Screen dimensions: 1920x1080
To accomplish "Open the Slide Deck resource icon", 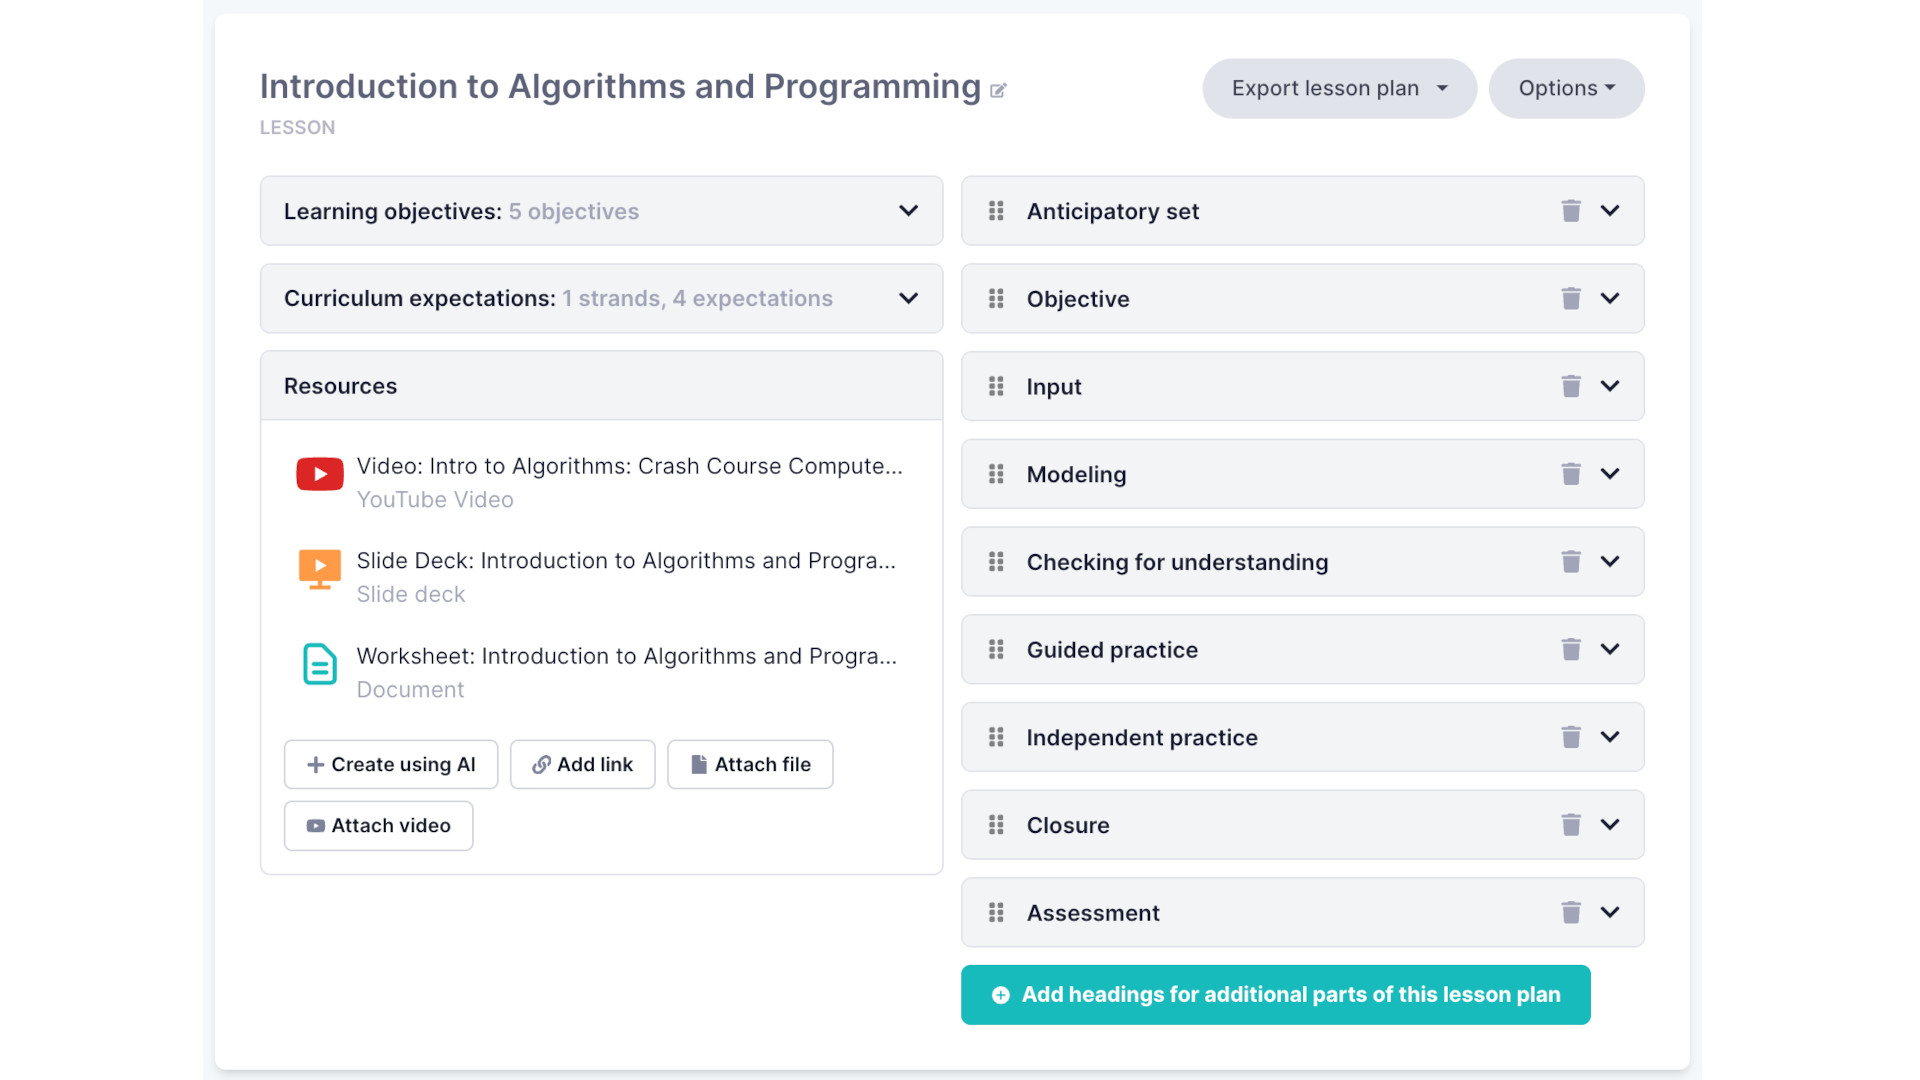I will coord(320,569).
